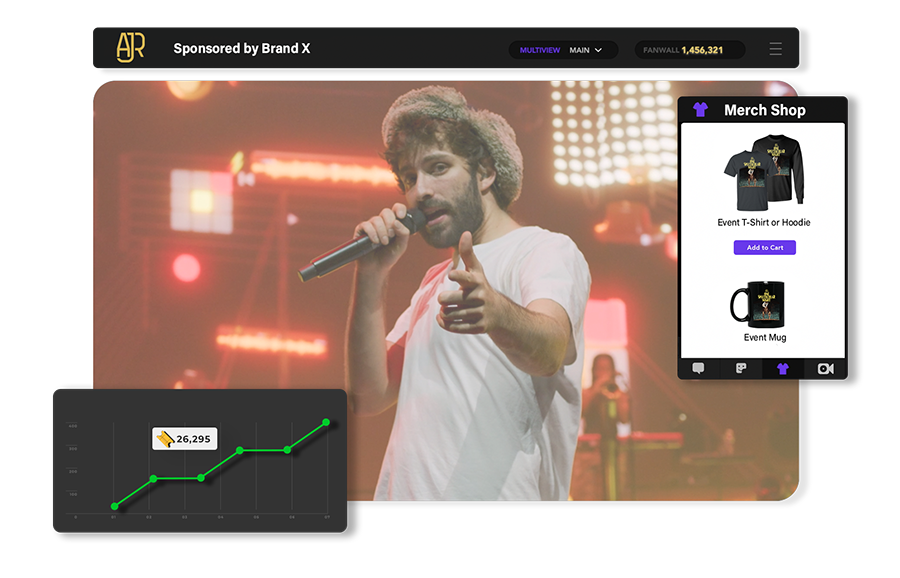Click the Sponsored by Brand X text
The width and height of the screenshot is (900, 578).
(241, 48)
